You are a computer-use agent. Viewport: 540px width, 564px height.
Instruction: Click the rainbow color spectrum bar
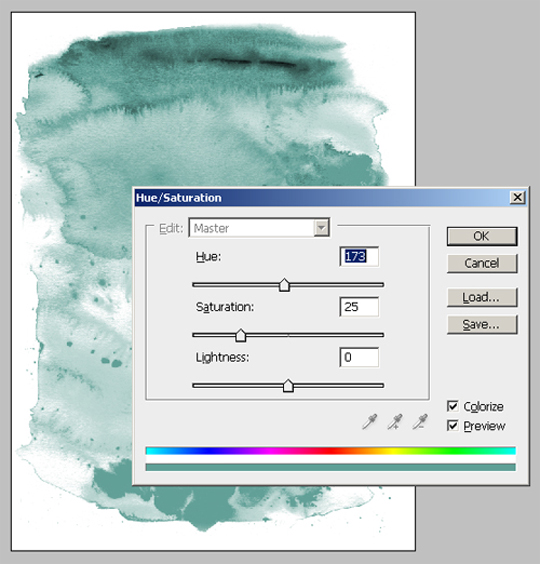tap(331, 451)
